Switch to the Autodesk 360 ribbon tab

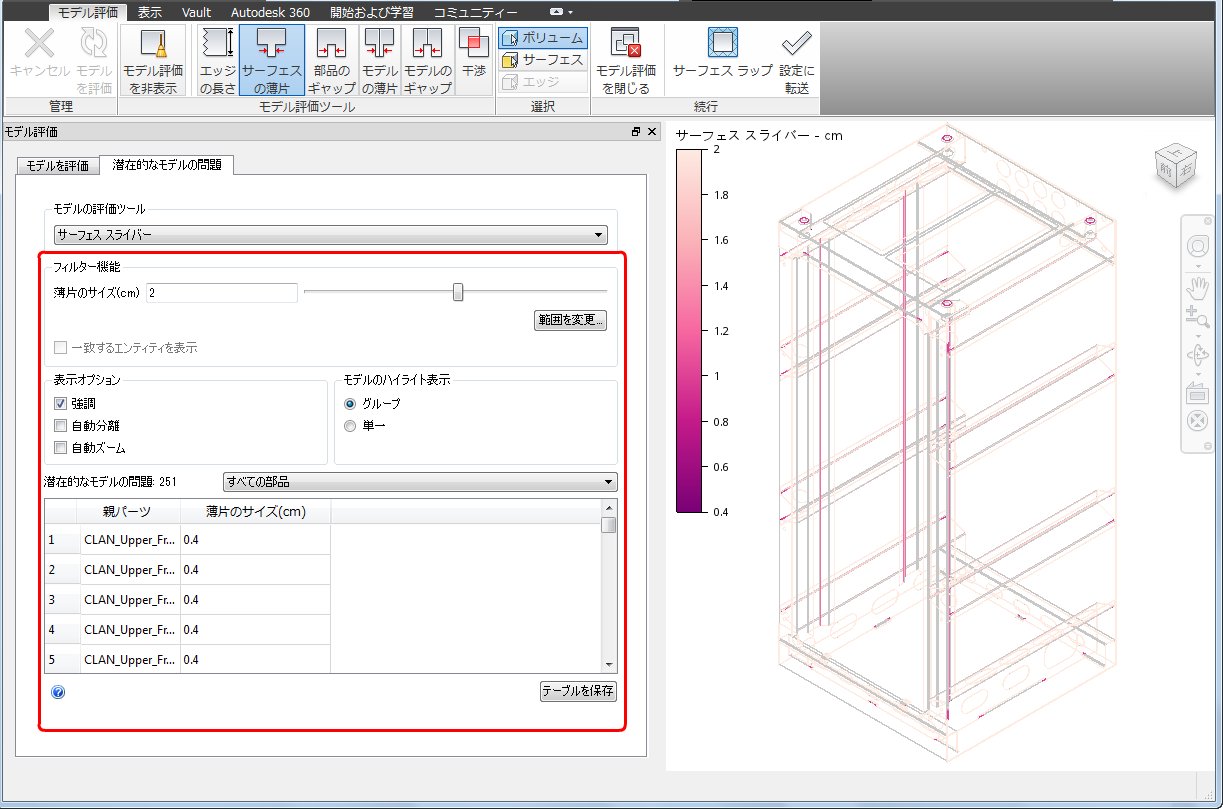pos(270,13)
